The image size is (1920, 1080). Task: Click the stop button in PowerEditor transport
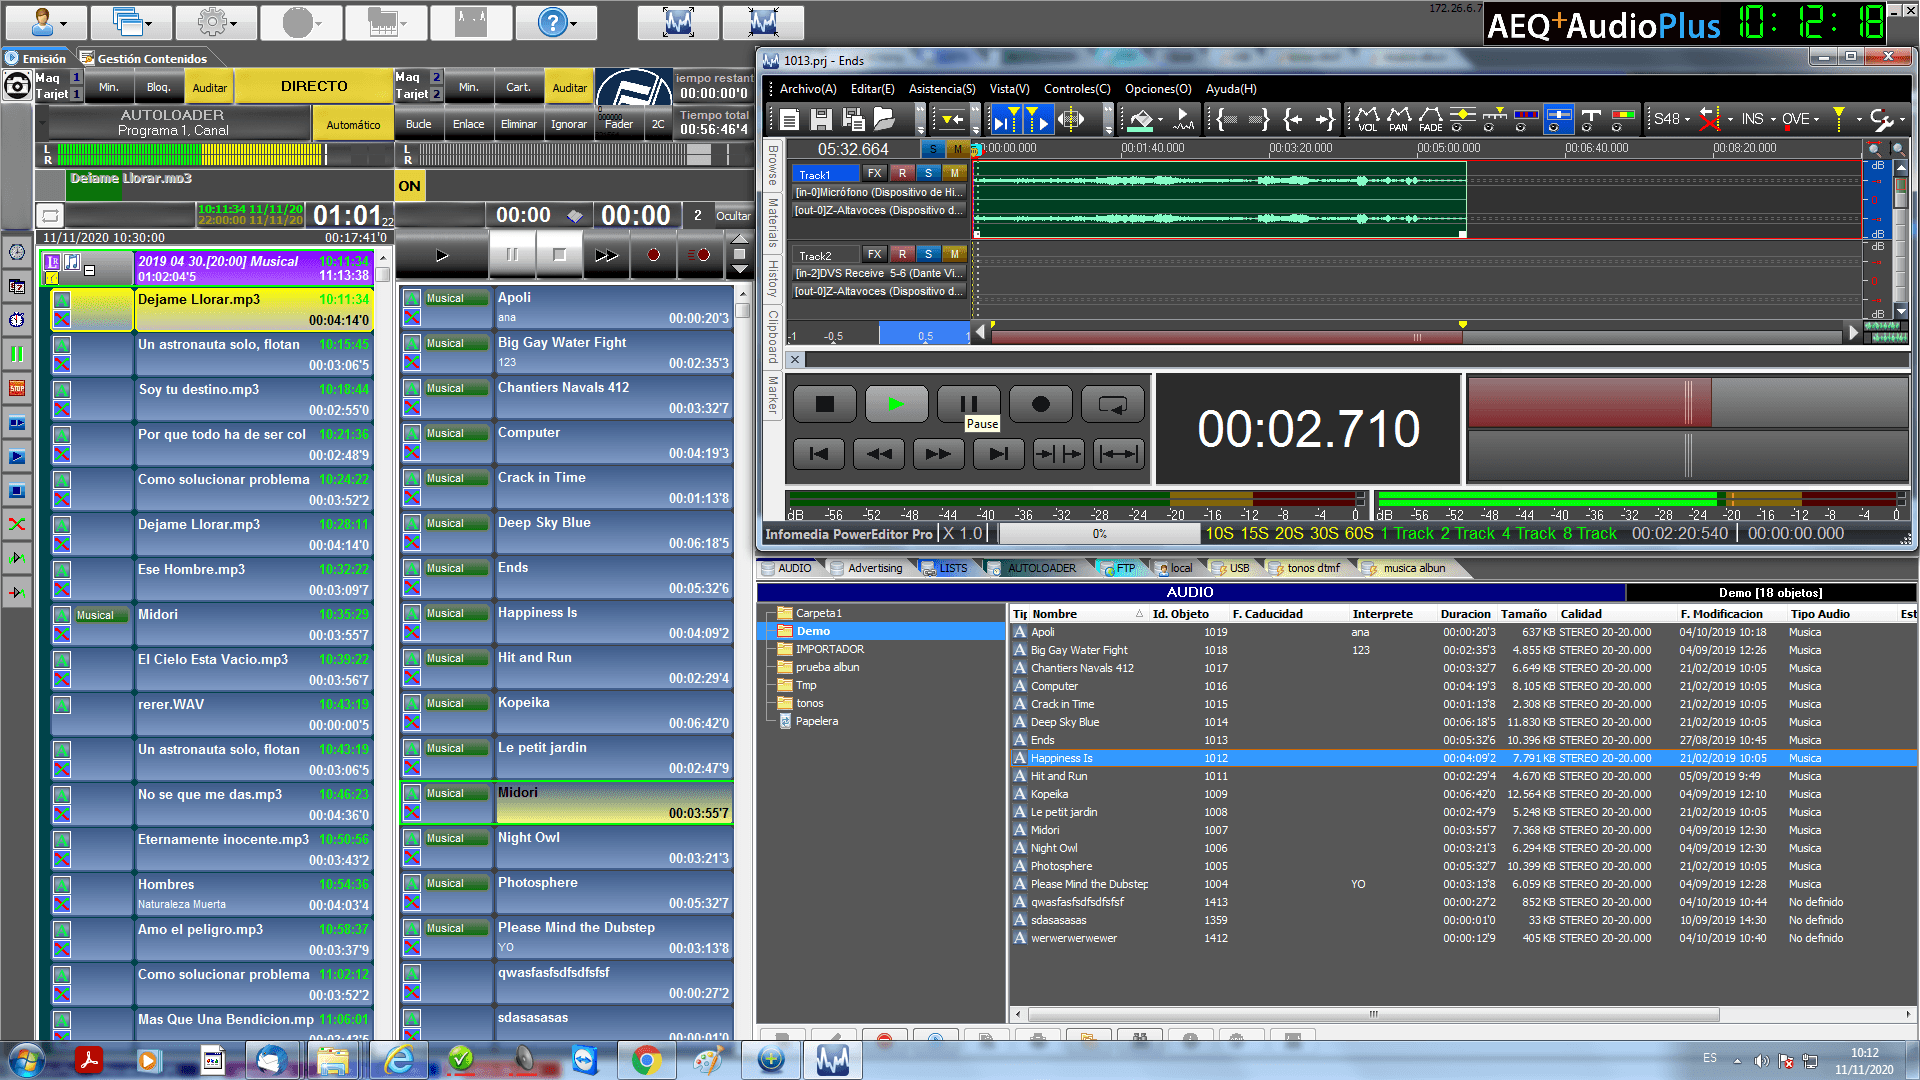824,404
